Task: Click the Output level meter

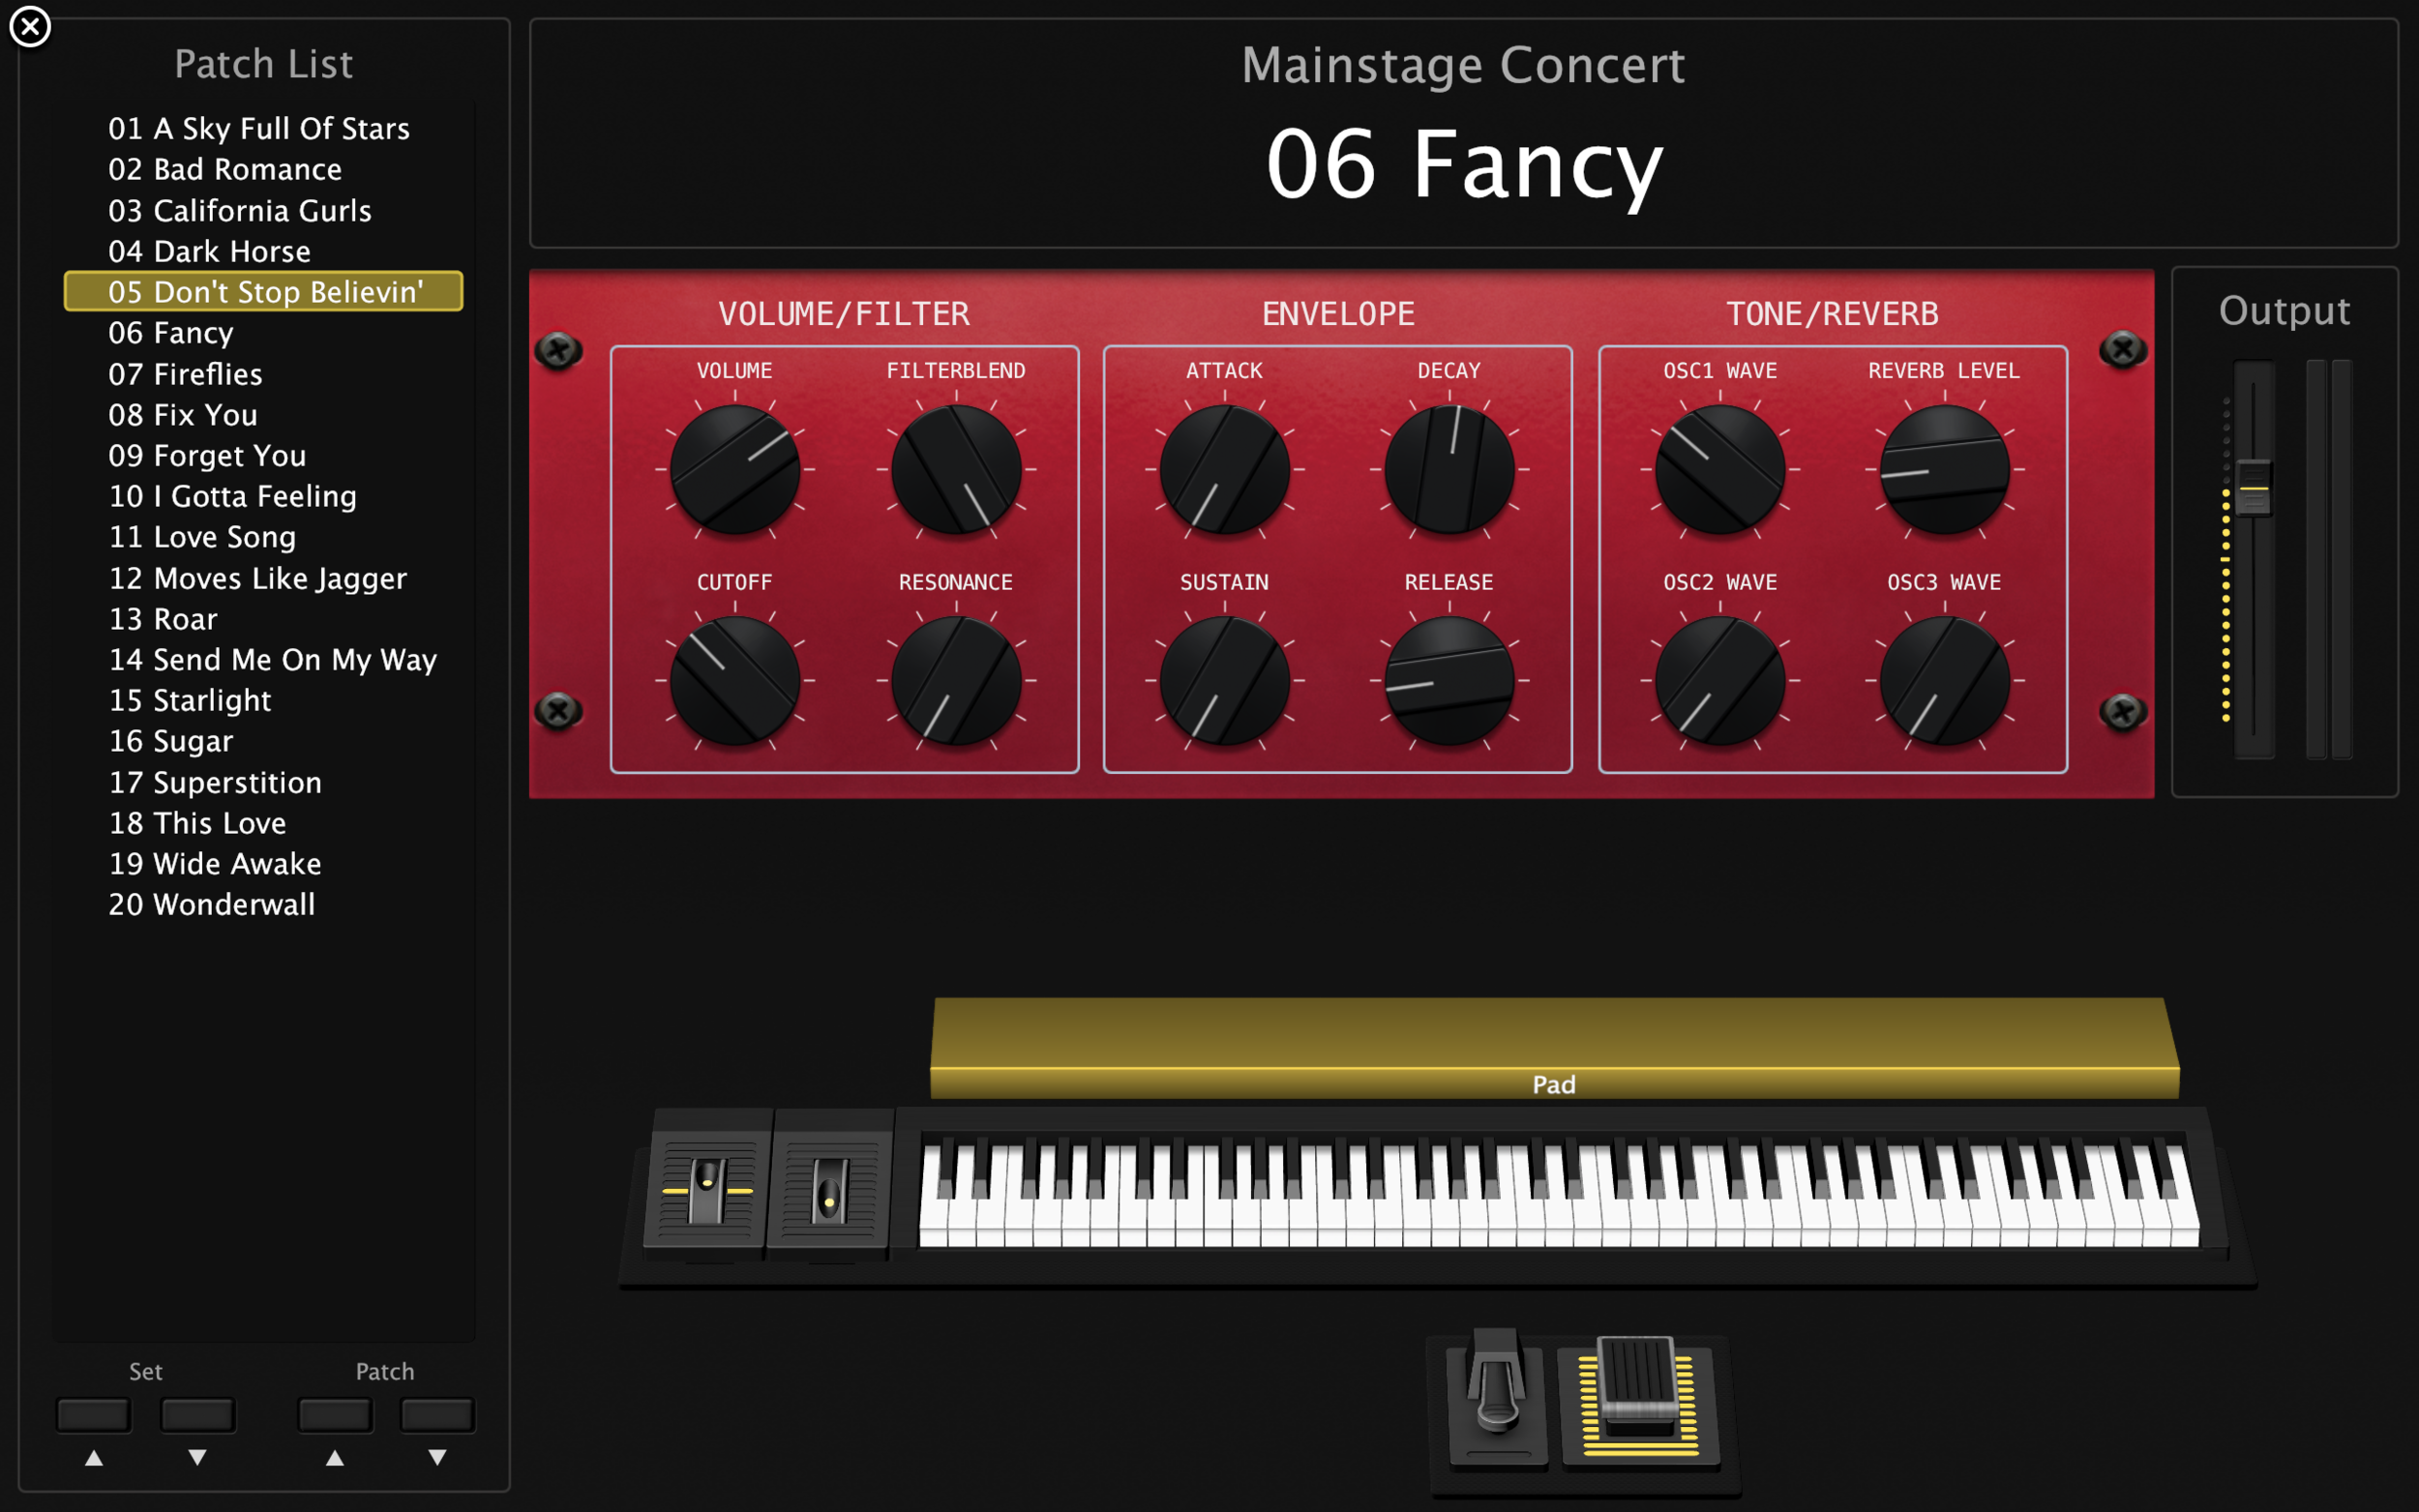Action: 2329,559
